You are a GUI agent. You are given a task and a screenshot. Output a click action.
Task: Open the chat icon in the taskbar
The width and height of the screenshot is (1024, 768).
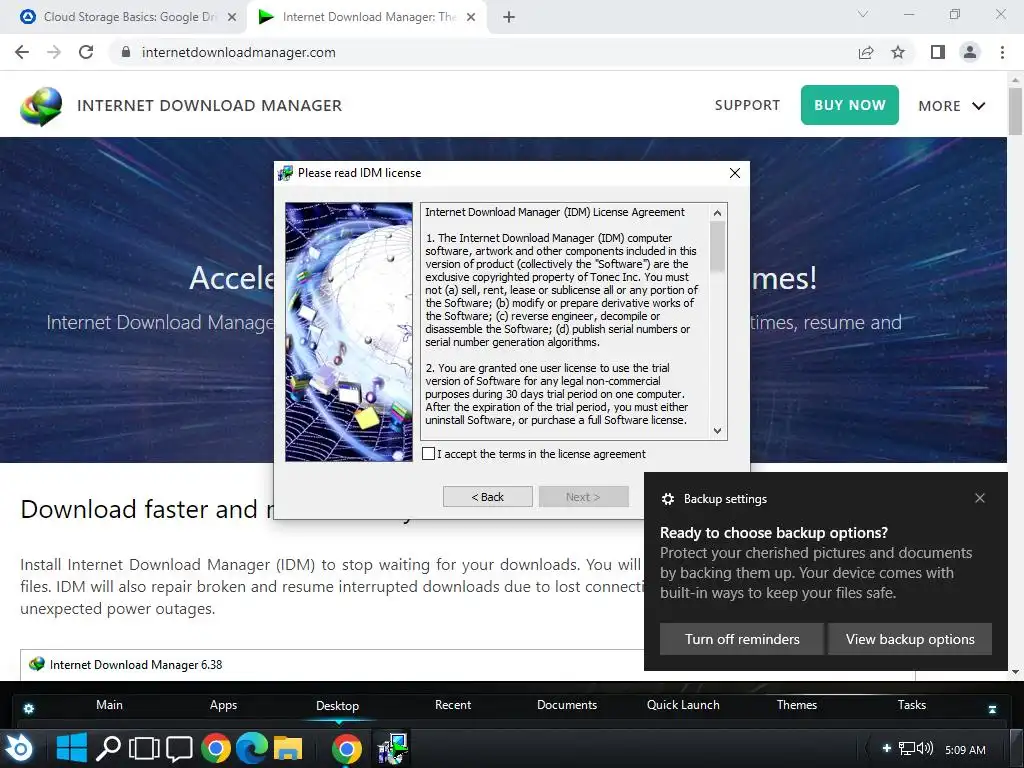179,749
